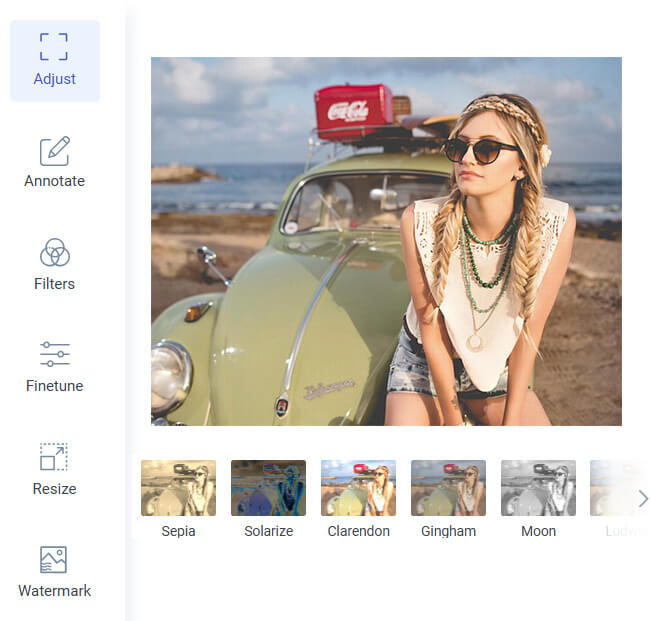Open the Filters overlapping-circles icon
Image resolution: width=650 pixels, height=621 pixels.
54,252
